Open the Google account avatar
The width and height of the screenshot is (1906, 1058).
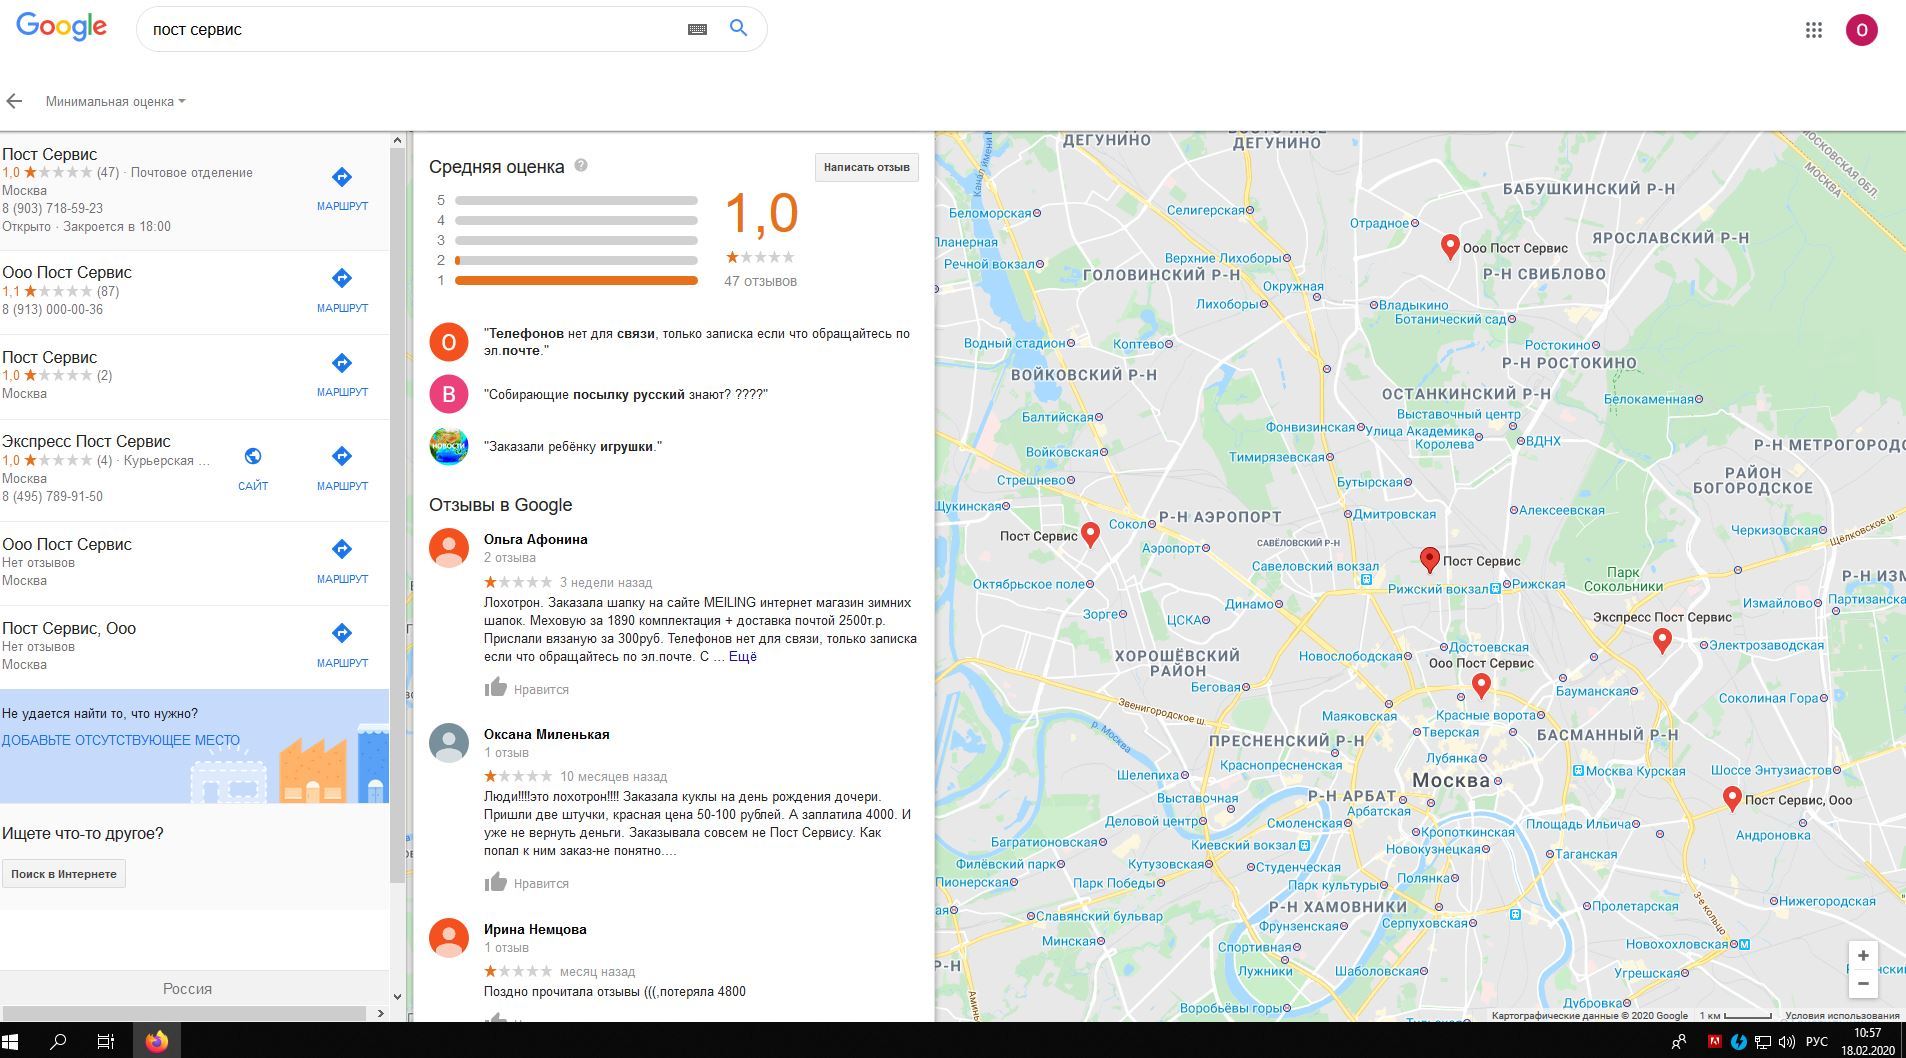(1861, 30)
